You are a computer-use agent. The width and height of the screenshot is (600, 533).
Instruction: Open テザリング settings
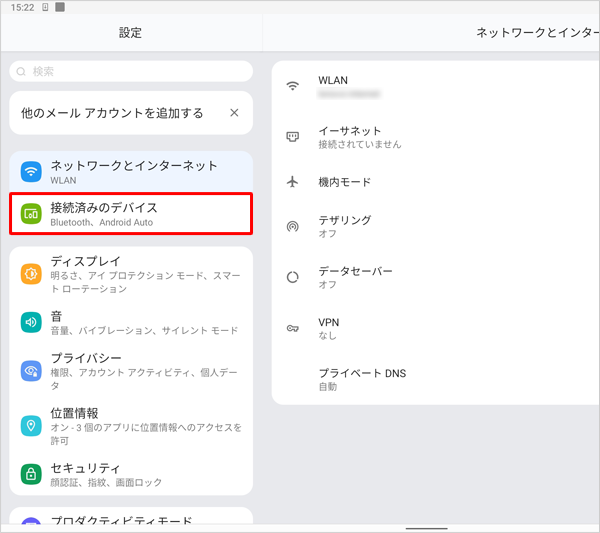[435, 227]
